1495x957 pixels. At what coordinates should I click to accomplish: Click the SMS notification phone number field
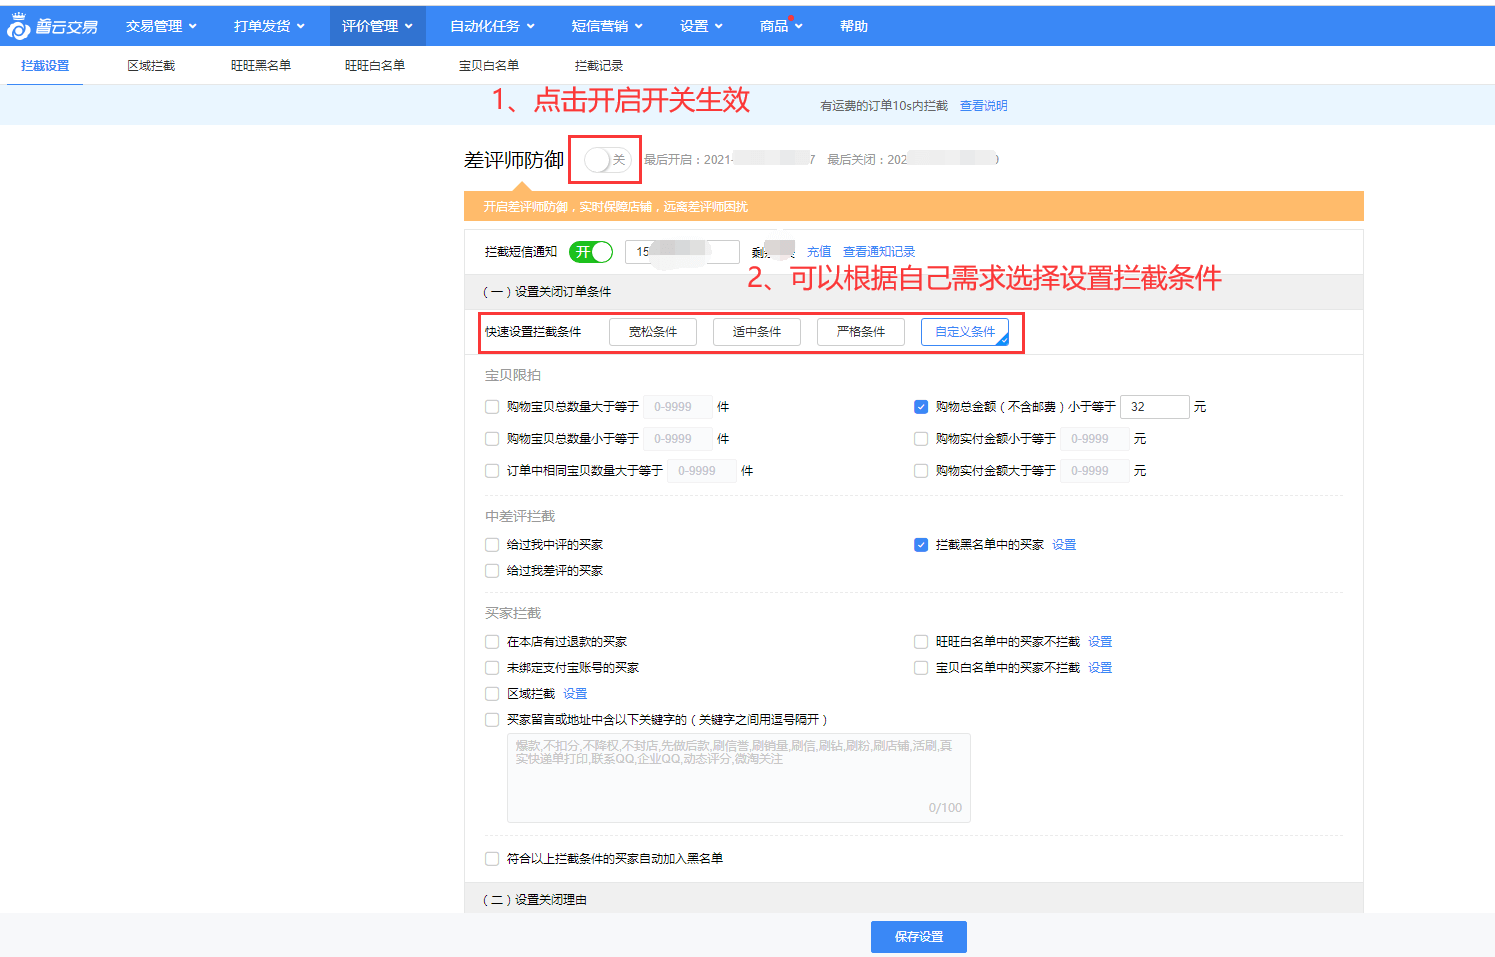(x=682, y=252)
